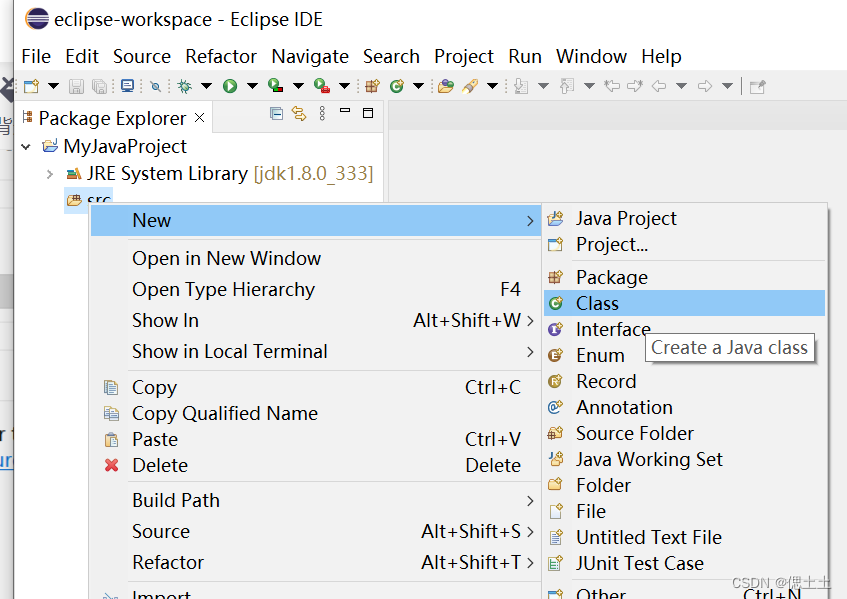Screen dimensions: 847x599
Task: Click the New Java Package toolbar icon
Action: pos(372,86)
